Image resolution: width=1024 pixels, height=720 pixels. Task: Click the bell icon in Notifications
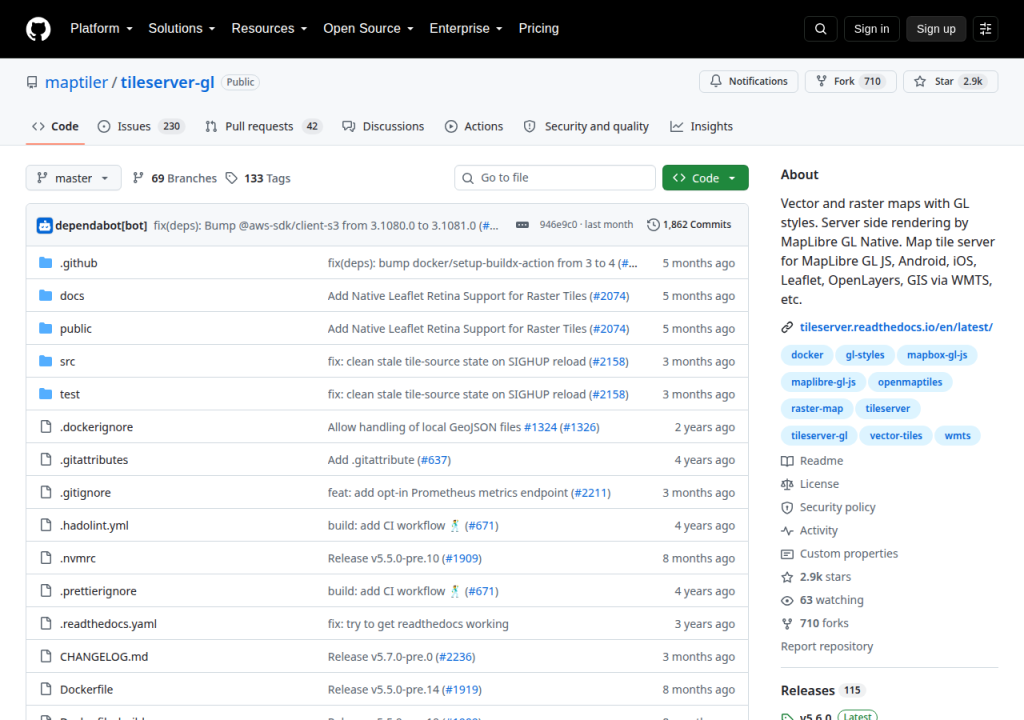(x=716, y=81)
